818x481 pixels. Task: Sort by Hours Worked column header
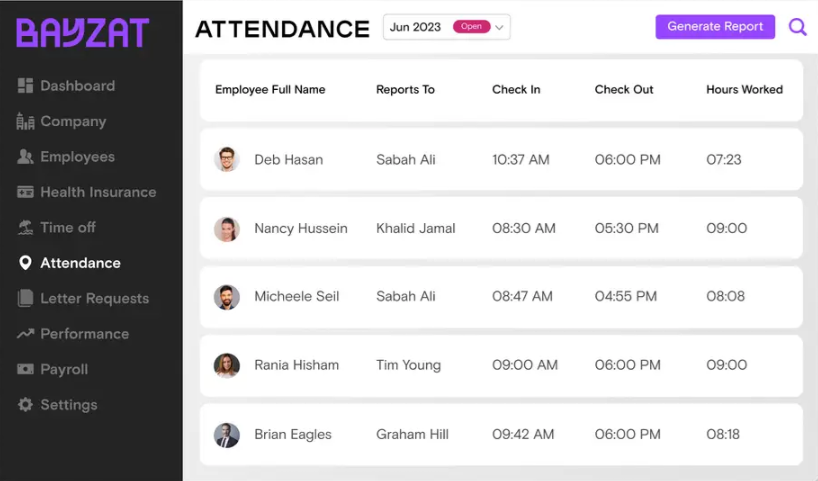pyautogui.click(x=744, y=90)
